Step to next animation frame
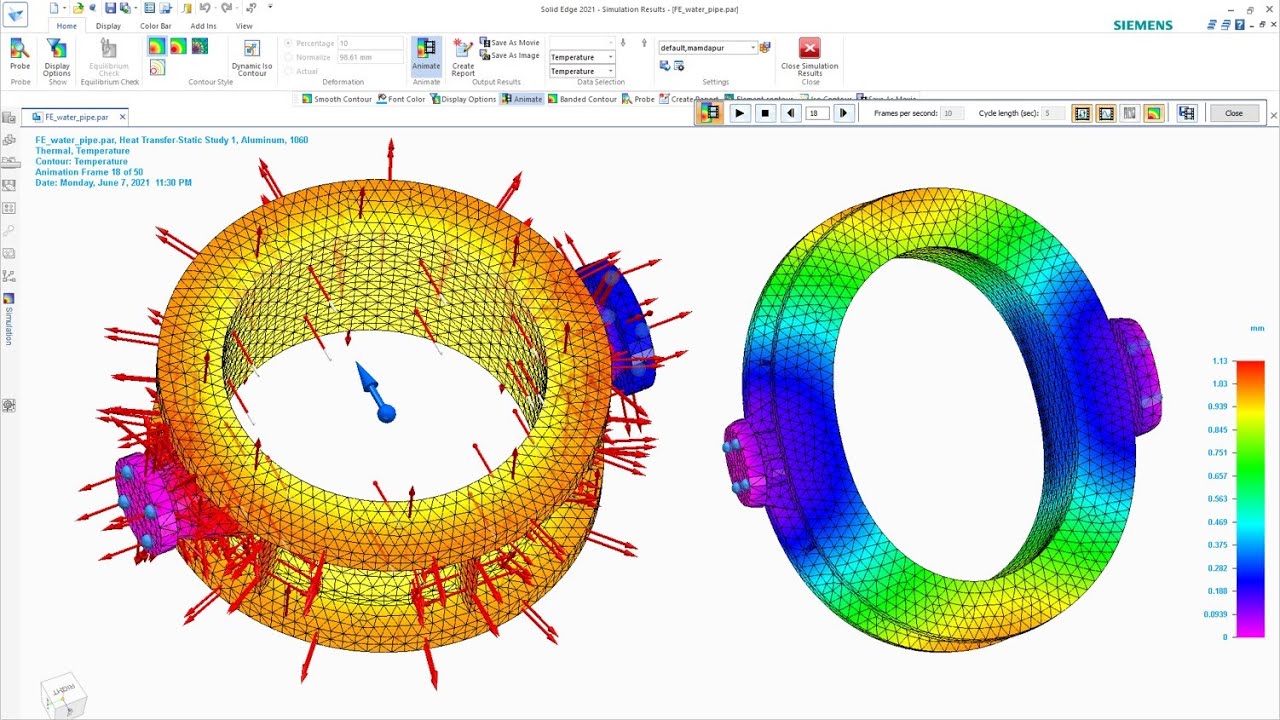This screenshot has height=720, width=1280. (844, 113)
